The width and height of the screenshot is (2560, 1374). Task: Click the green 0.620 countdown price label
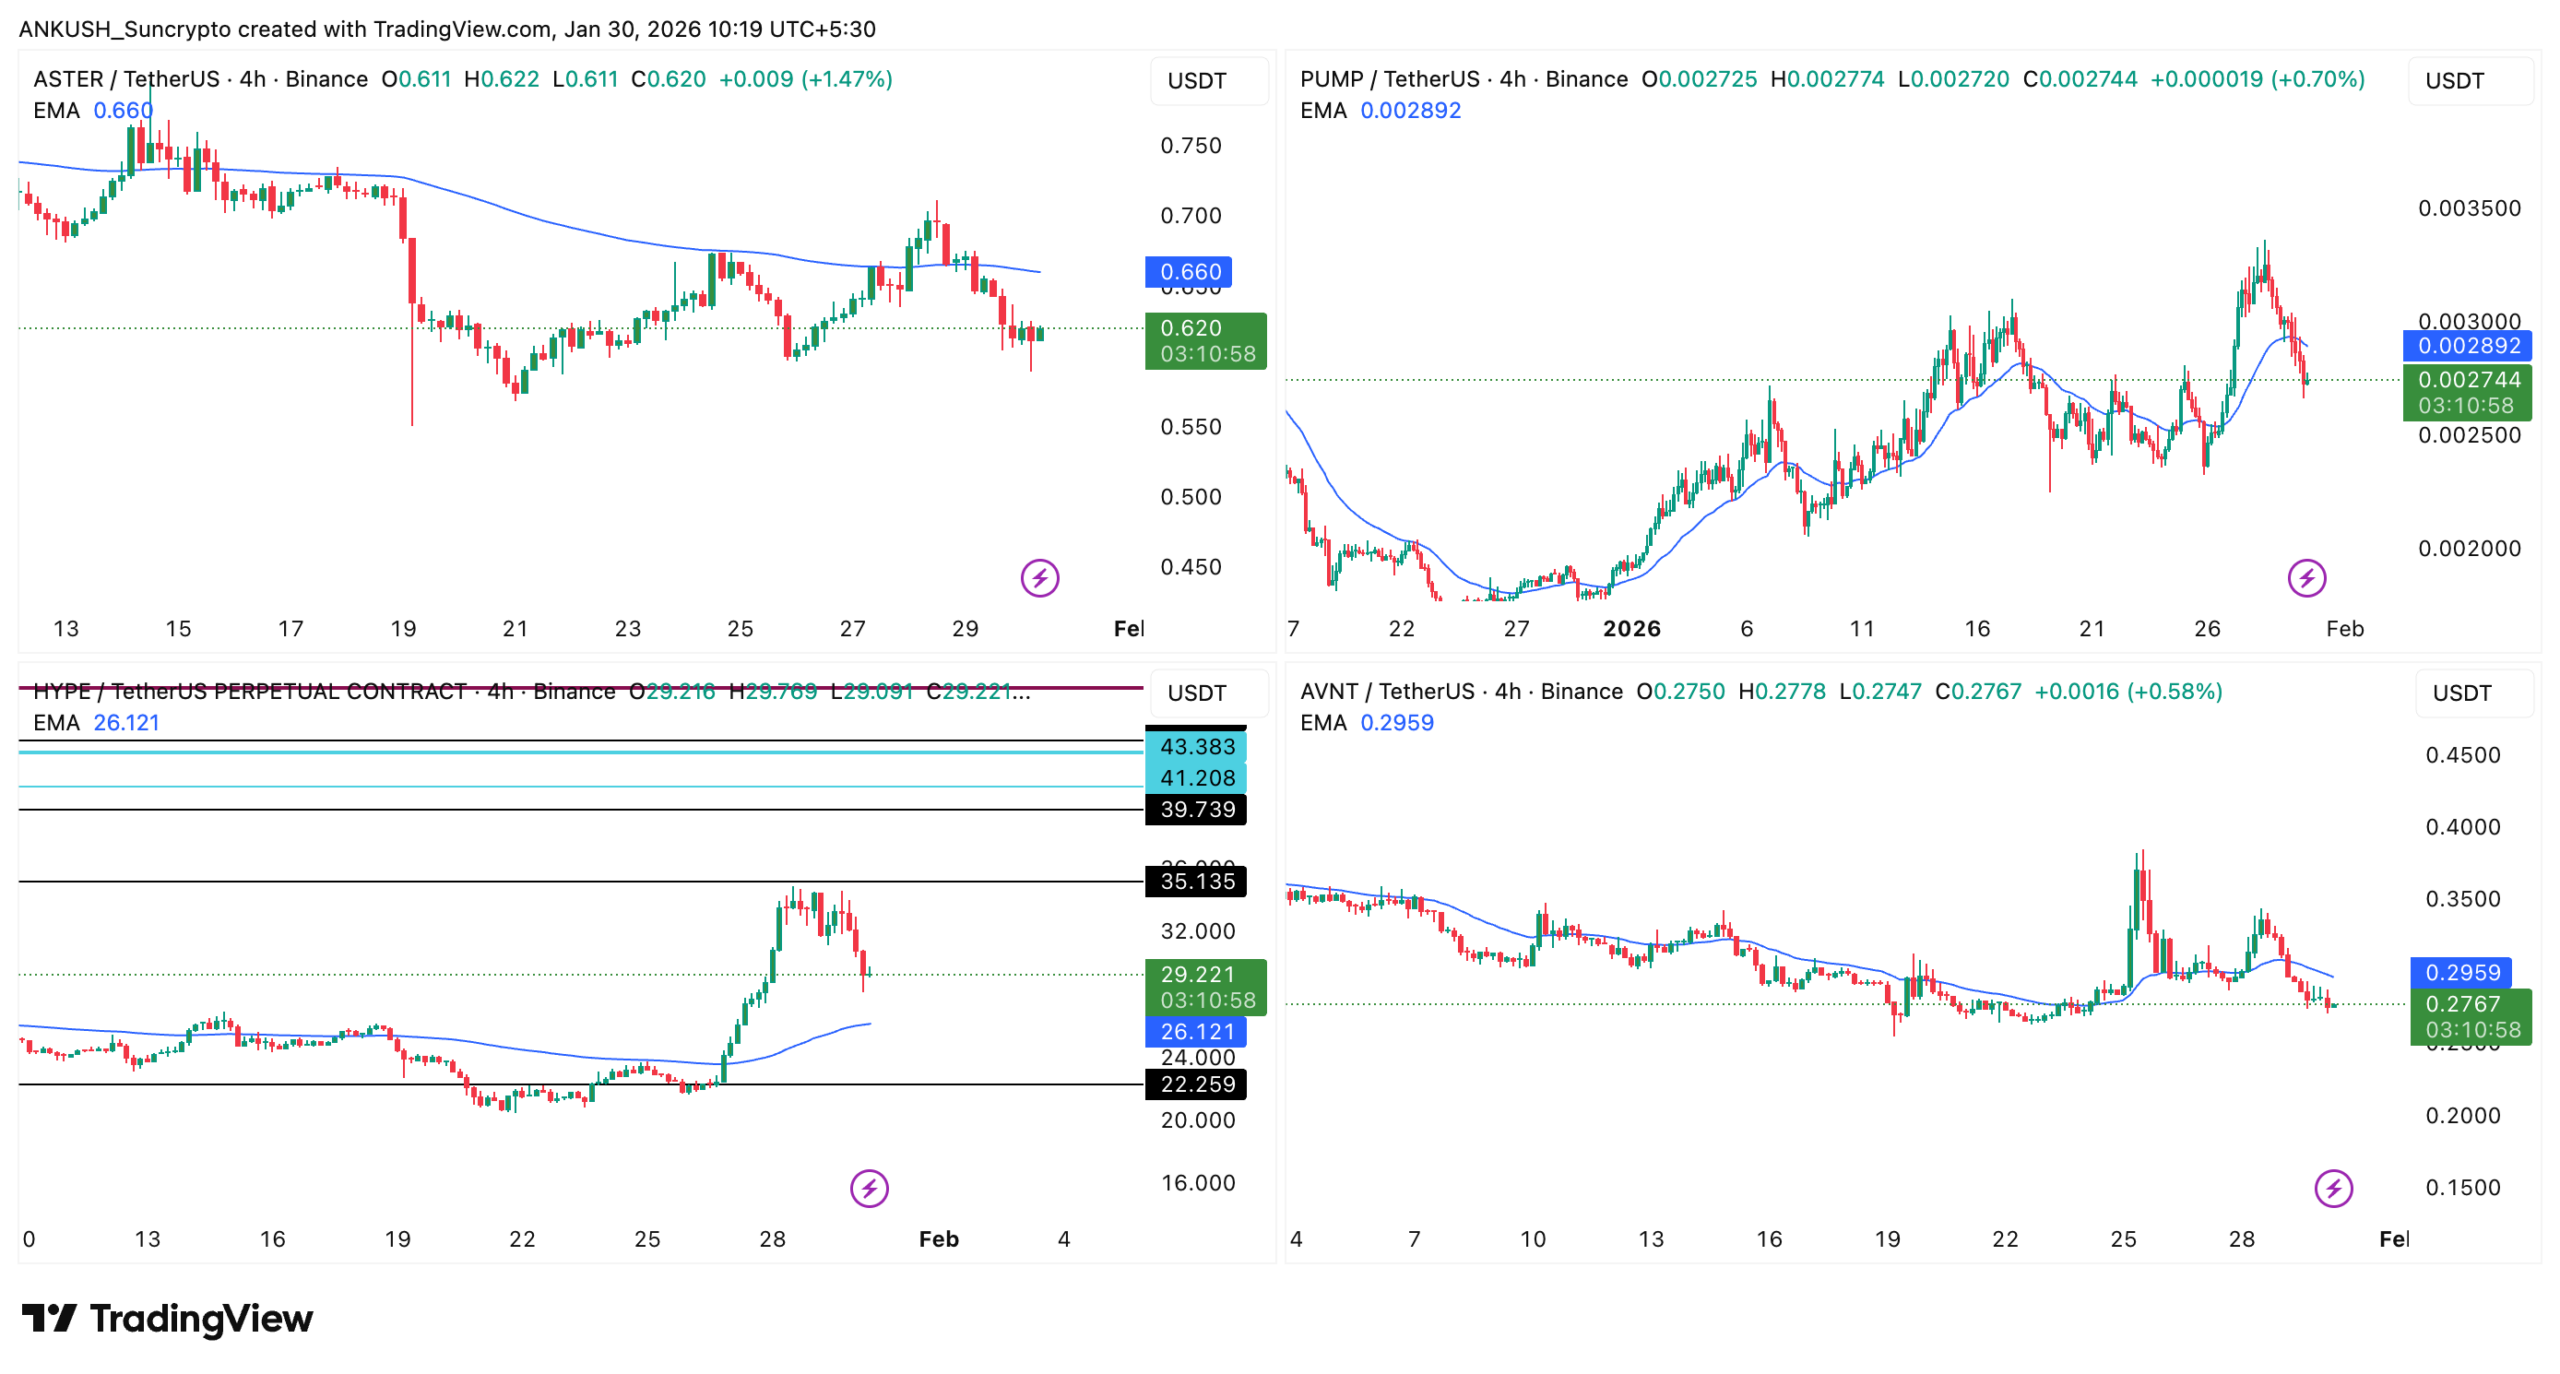(x=1205, y=342)
